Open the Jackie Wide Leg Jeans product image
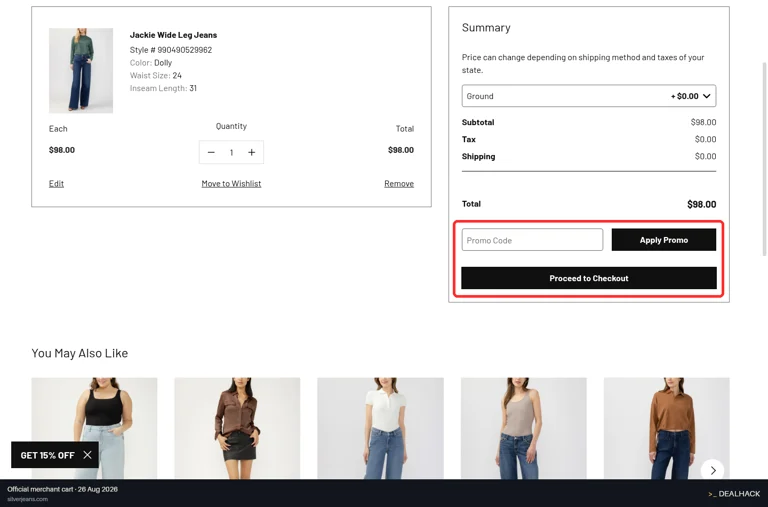Screen dimensions: 768x507 (x=81, y=71)
